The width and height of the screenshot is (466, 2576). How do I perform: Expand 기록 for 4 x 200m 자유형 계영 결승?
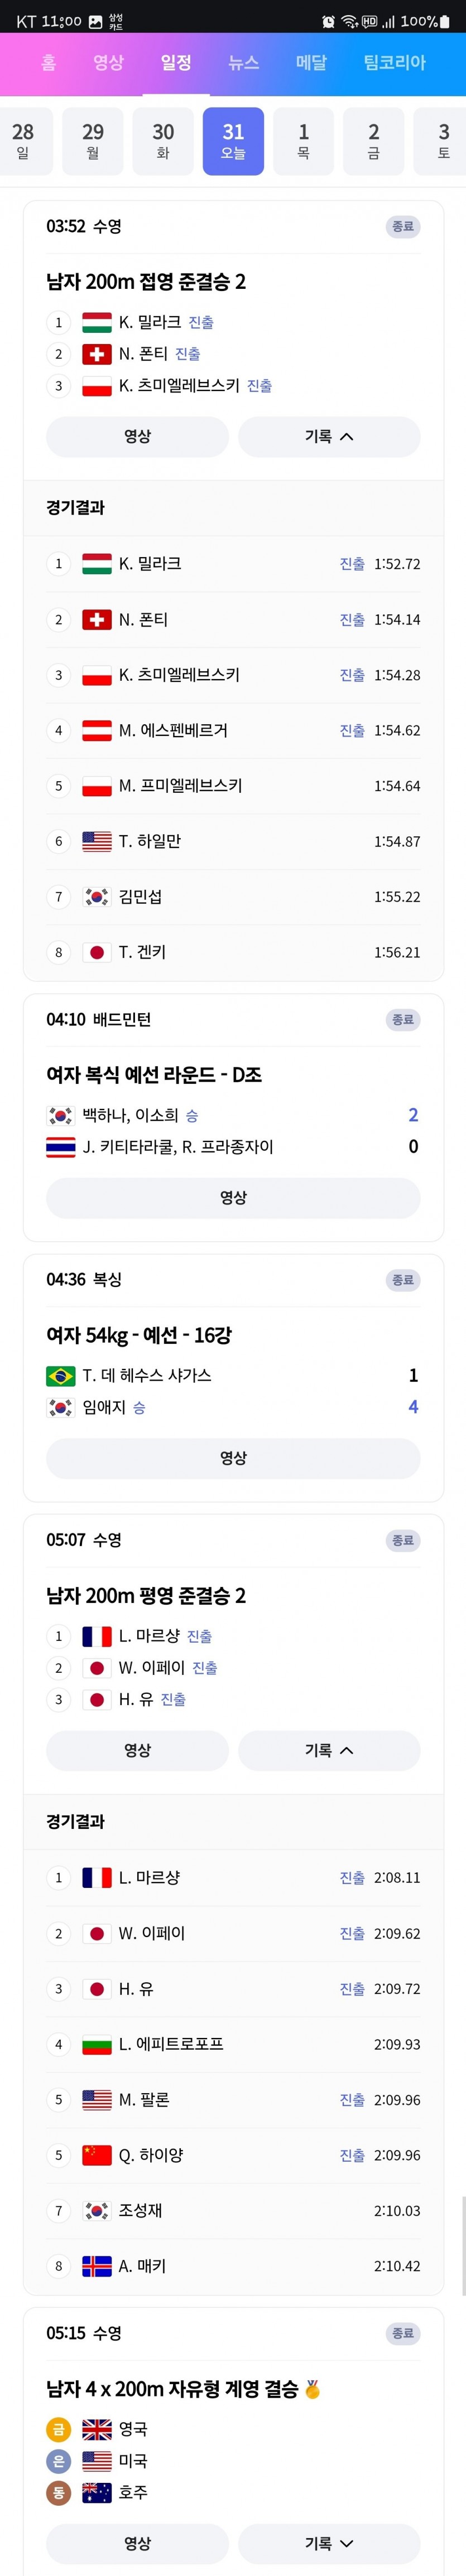click(329, 2543)
